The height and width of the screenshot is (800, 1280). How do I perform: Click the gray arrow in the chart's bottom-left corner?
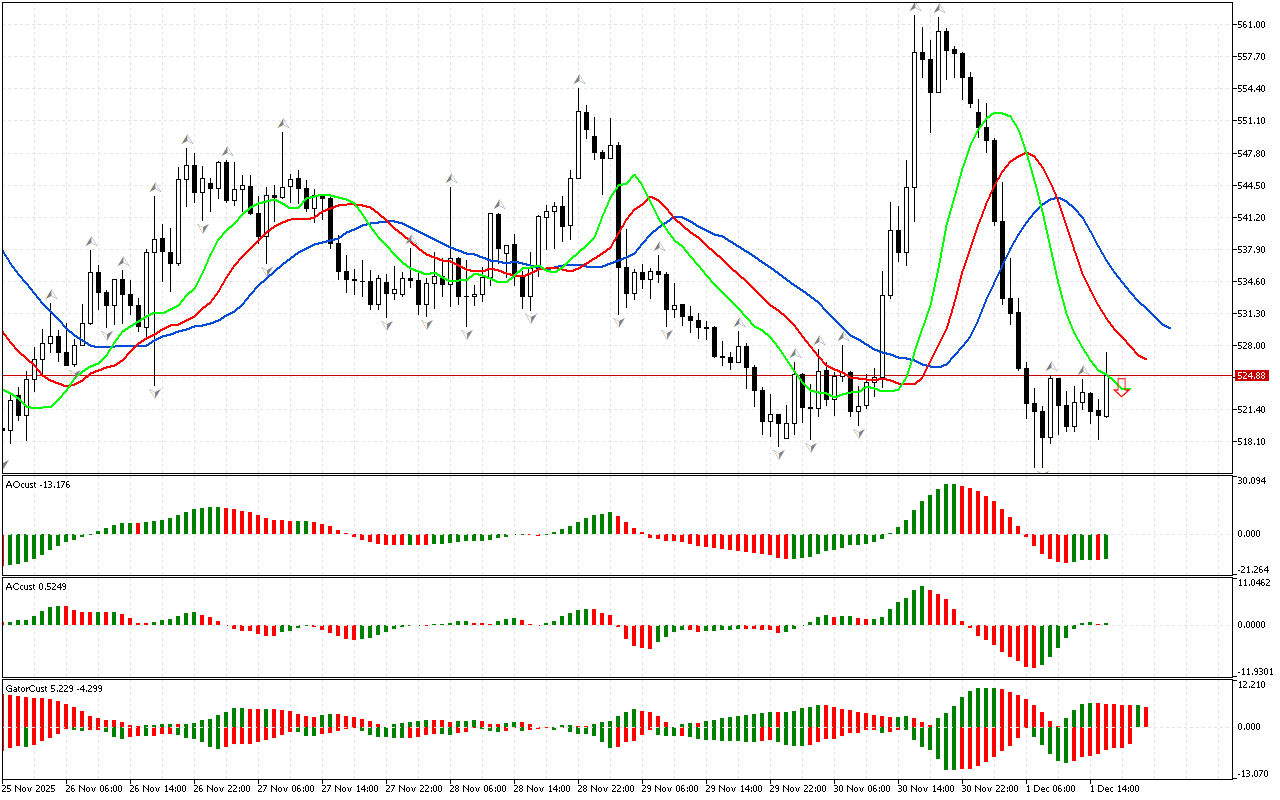(x=5, y=466)
